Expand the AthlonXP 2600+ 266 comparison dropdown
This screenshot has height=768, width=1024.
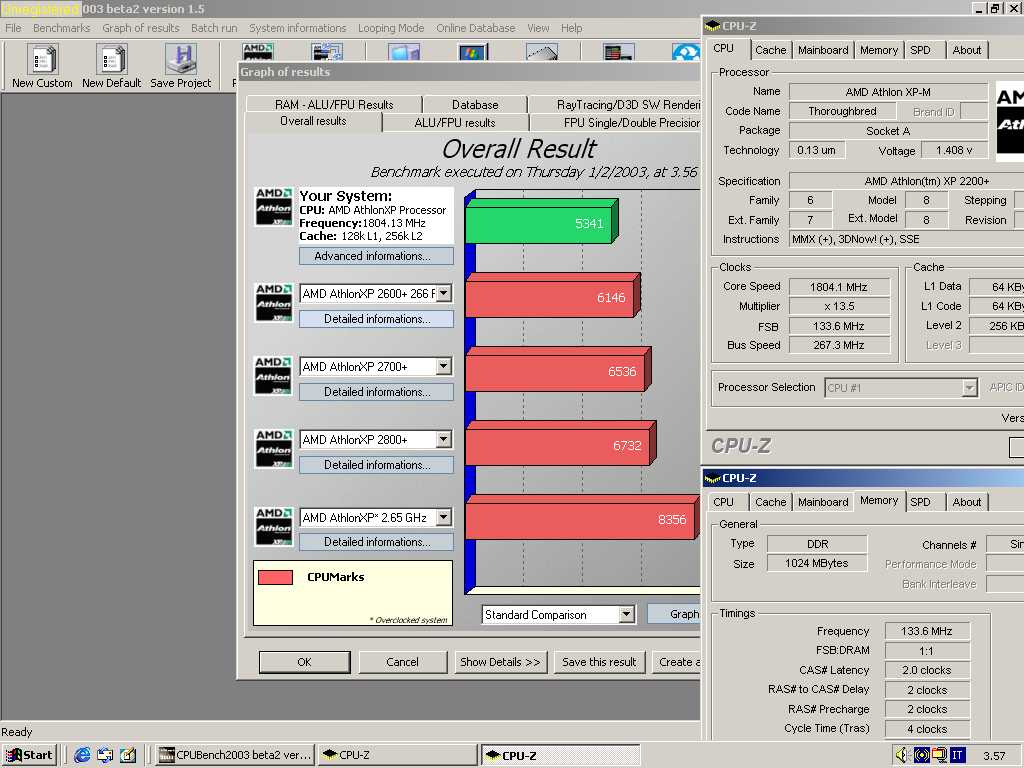(x=443, y=293)
